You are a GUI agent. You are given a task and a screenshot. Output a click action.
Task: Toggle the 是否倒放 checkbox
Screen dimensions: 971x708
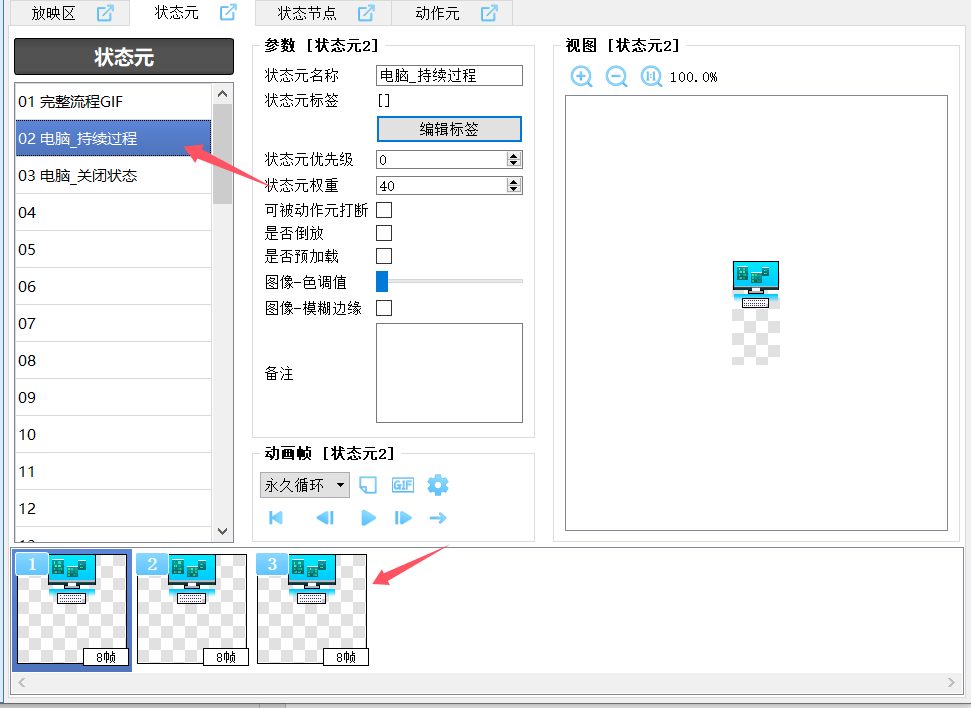(384, 233)
